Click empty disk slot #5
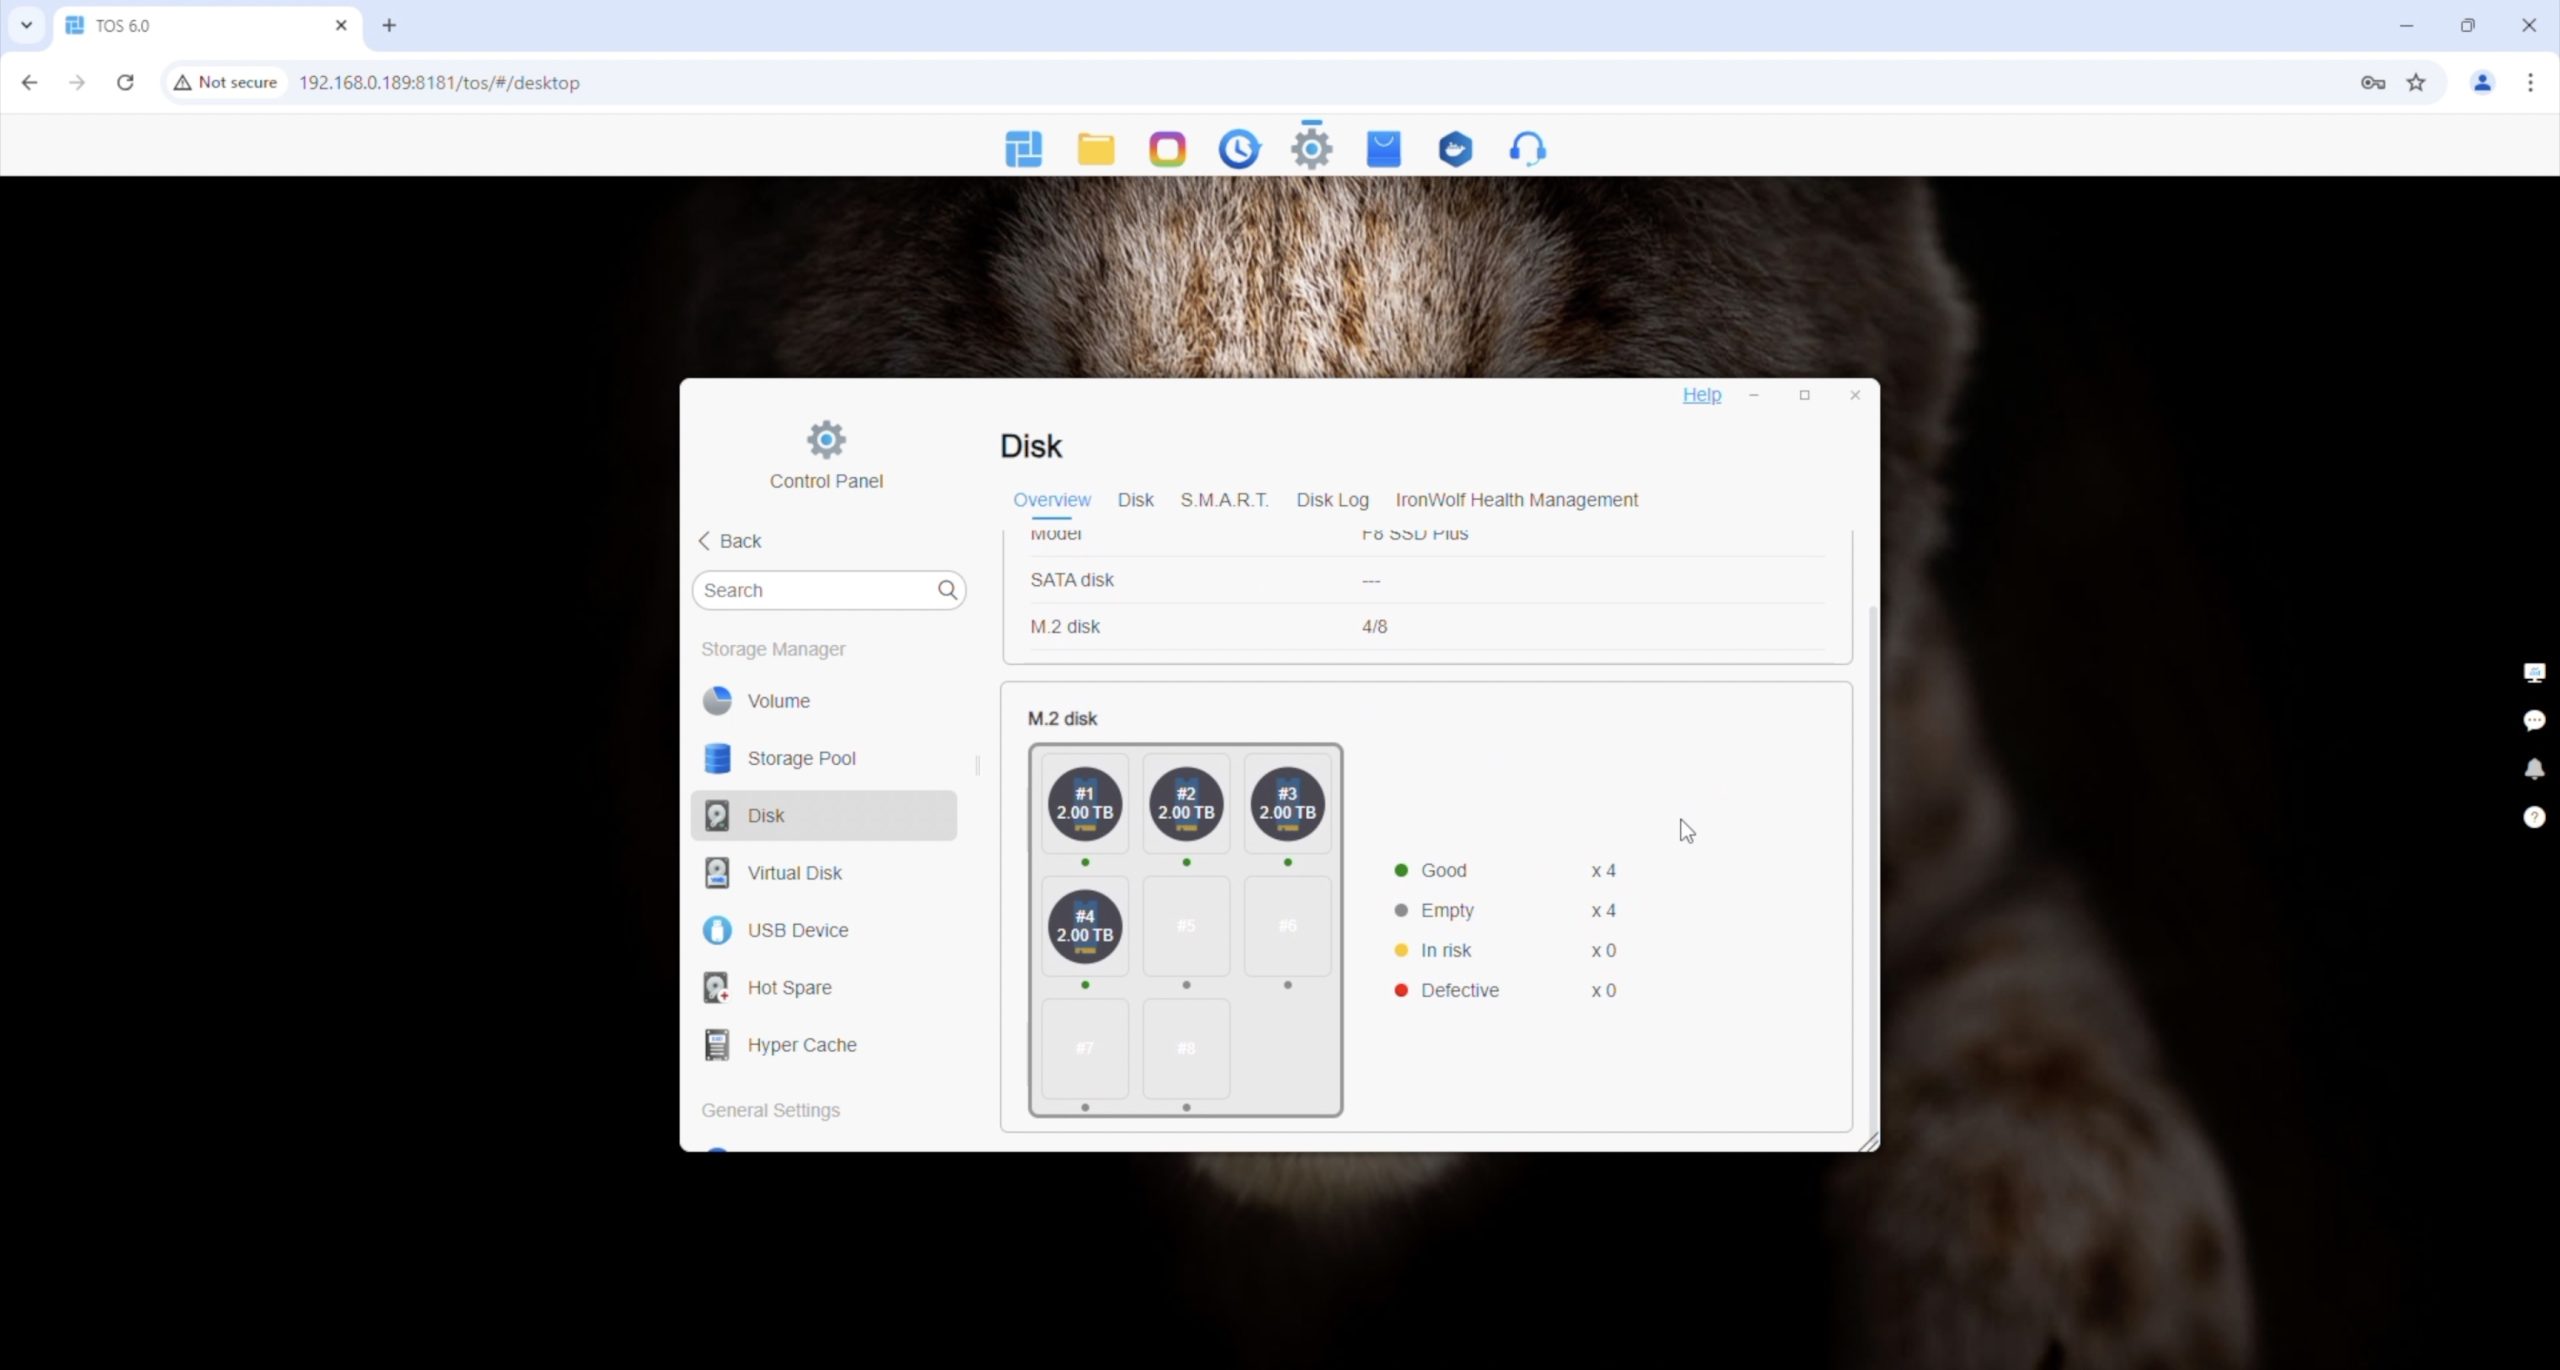Screen dimensions: 2560x1370 [1186, 926]
